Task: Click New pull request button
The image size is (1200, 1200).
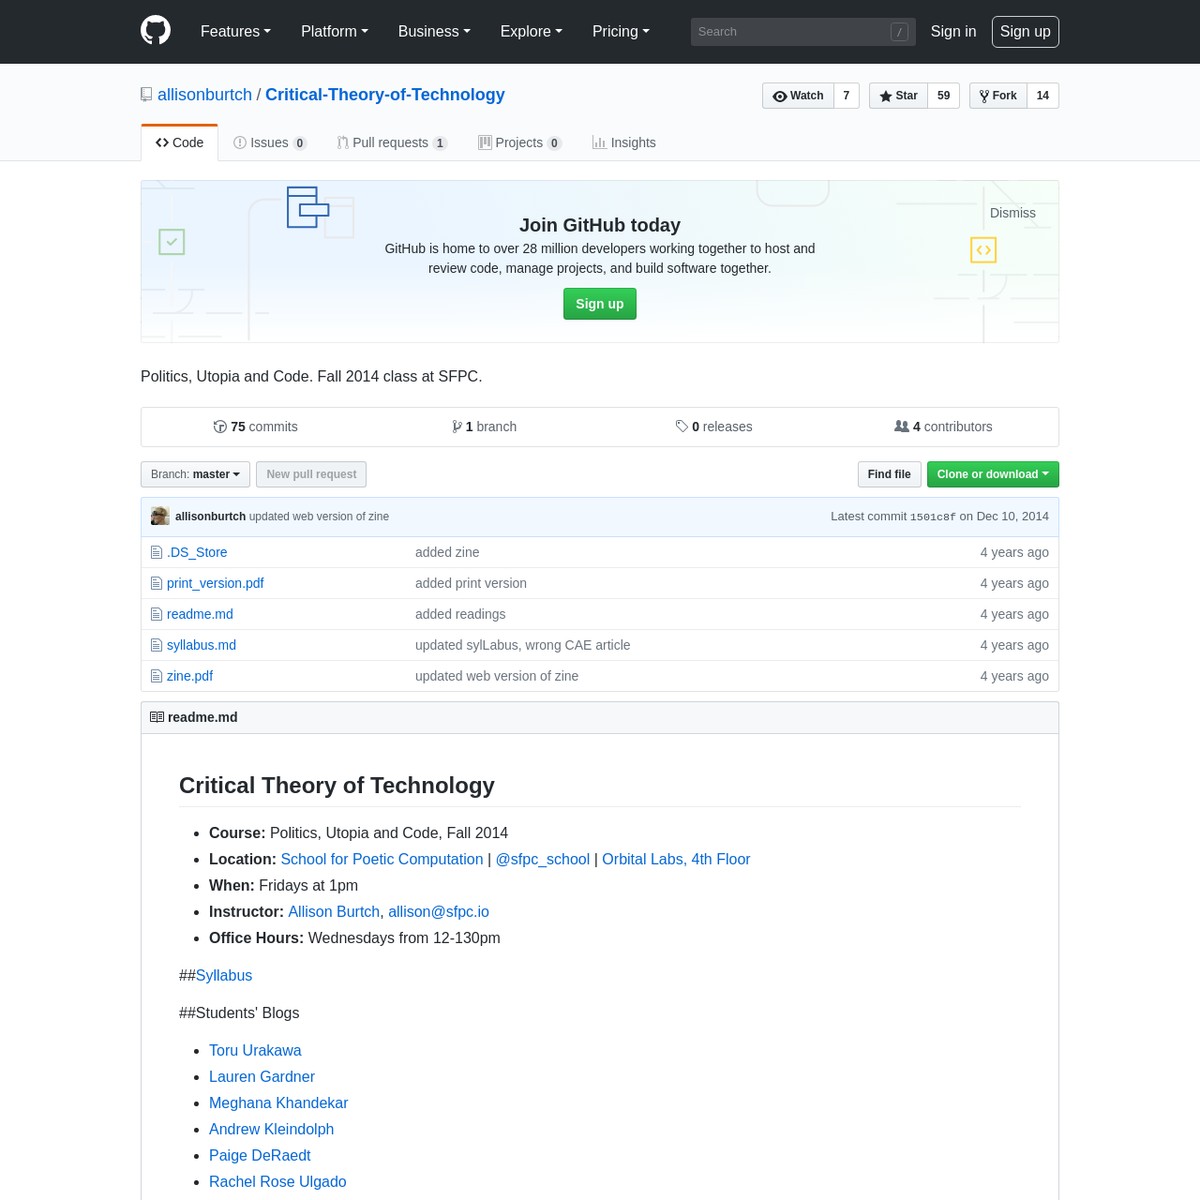Action: tap(311, 474)
